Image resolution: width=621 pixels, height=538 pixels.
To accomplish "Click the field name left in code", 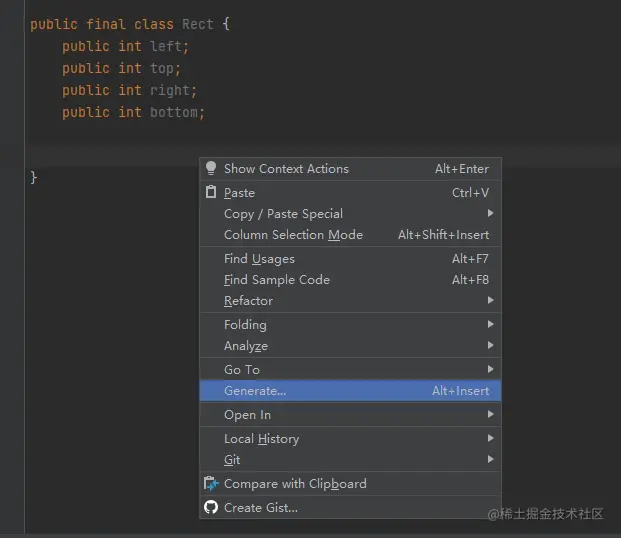I will tap(166, 46).
